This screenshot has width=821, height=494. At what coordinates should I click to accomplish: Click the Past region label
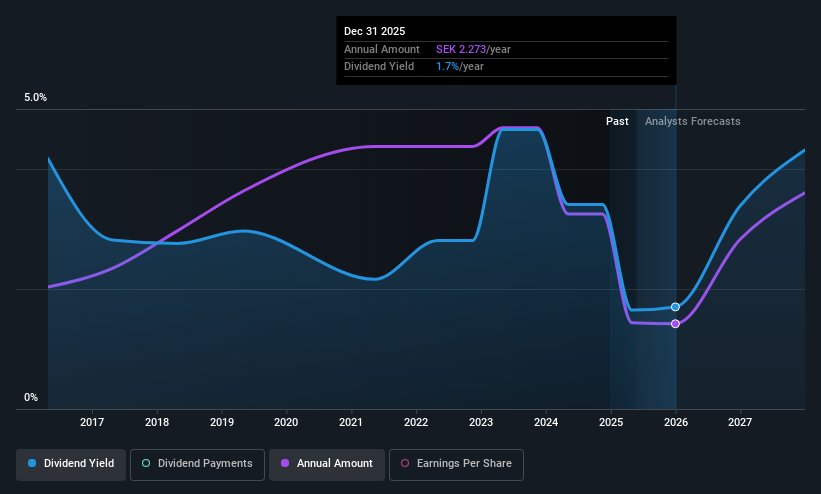[x=617, y=122]
